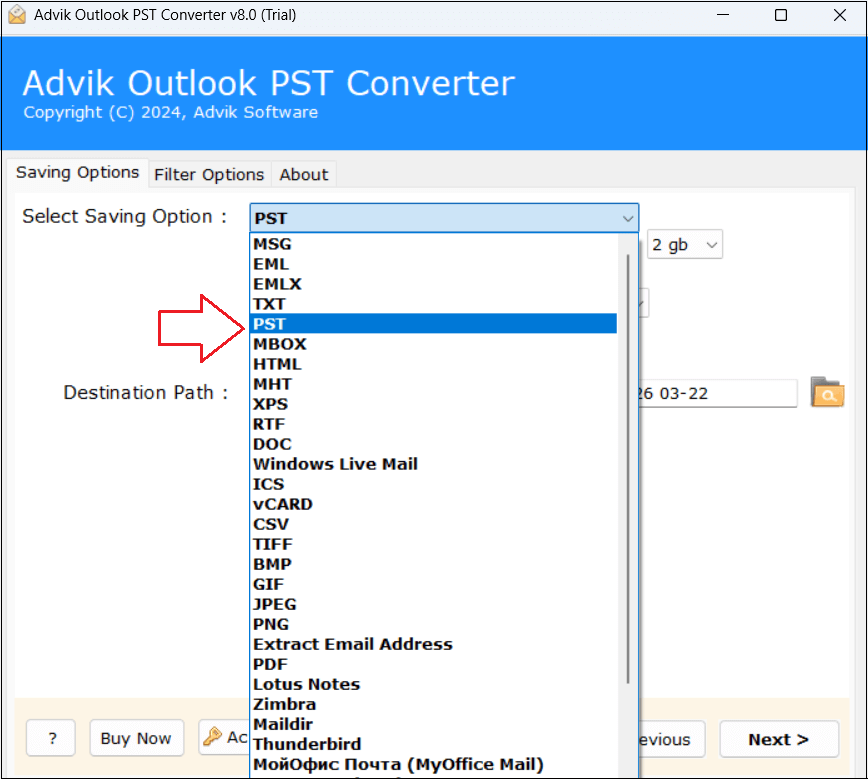Select Extract Email Address option
The height and width of the screenshot is (779, 868).
[x=352, y=644]
